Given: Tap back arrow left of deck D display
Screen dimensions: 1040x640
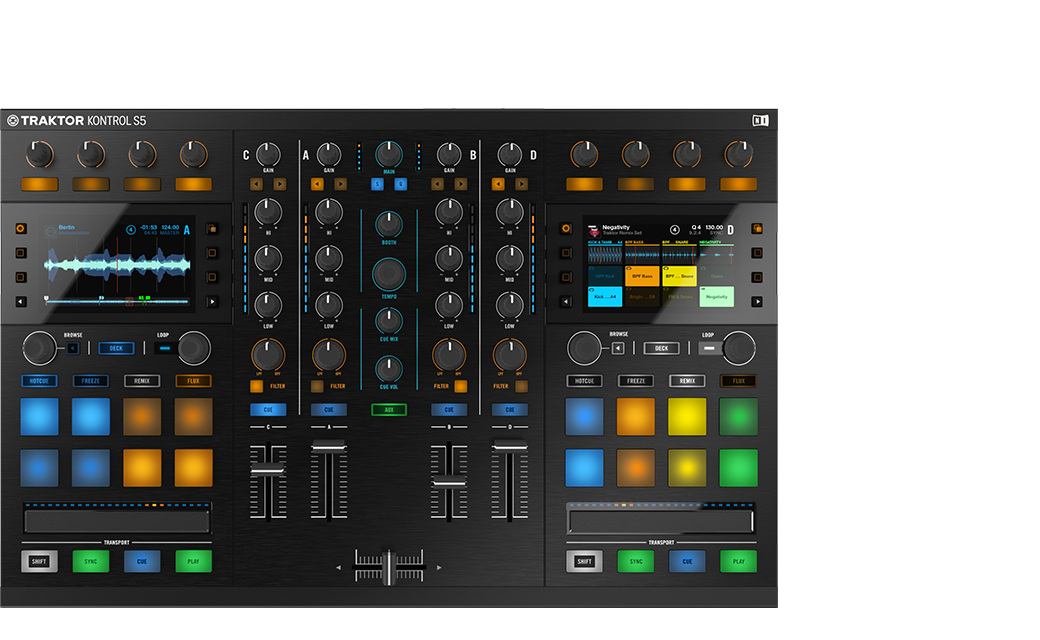Looking at the screenshot, I should tap(566, 302).
